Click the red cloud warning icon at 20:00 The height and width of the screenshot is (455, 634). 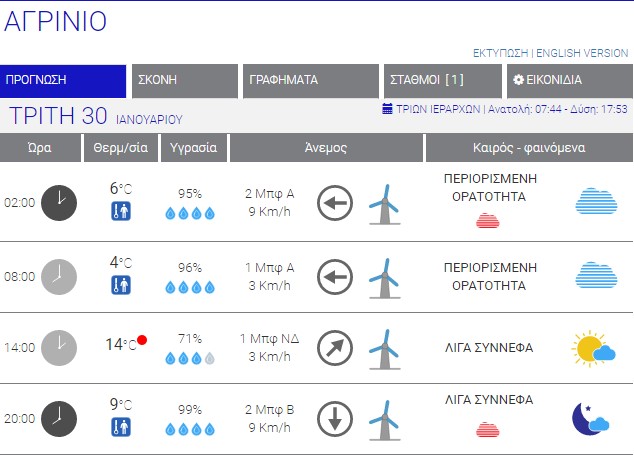(x=490, y=430)
